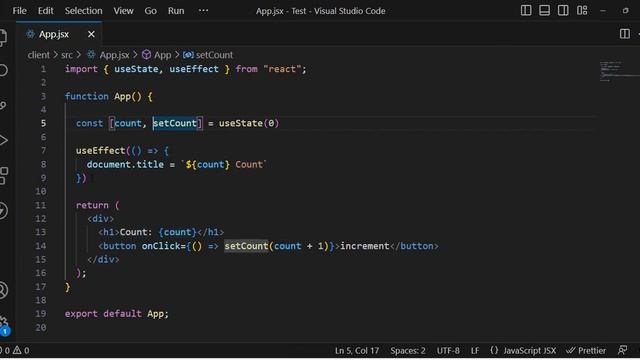Open the Explorer view in the activity bar
Image resolution: width=640 pixels, height=360 pixels.
point(3,37)
